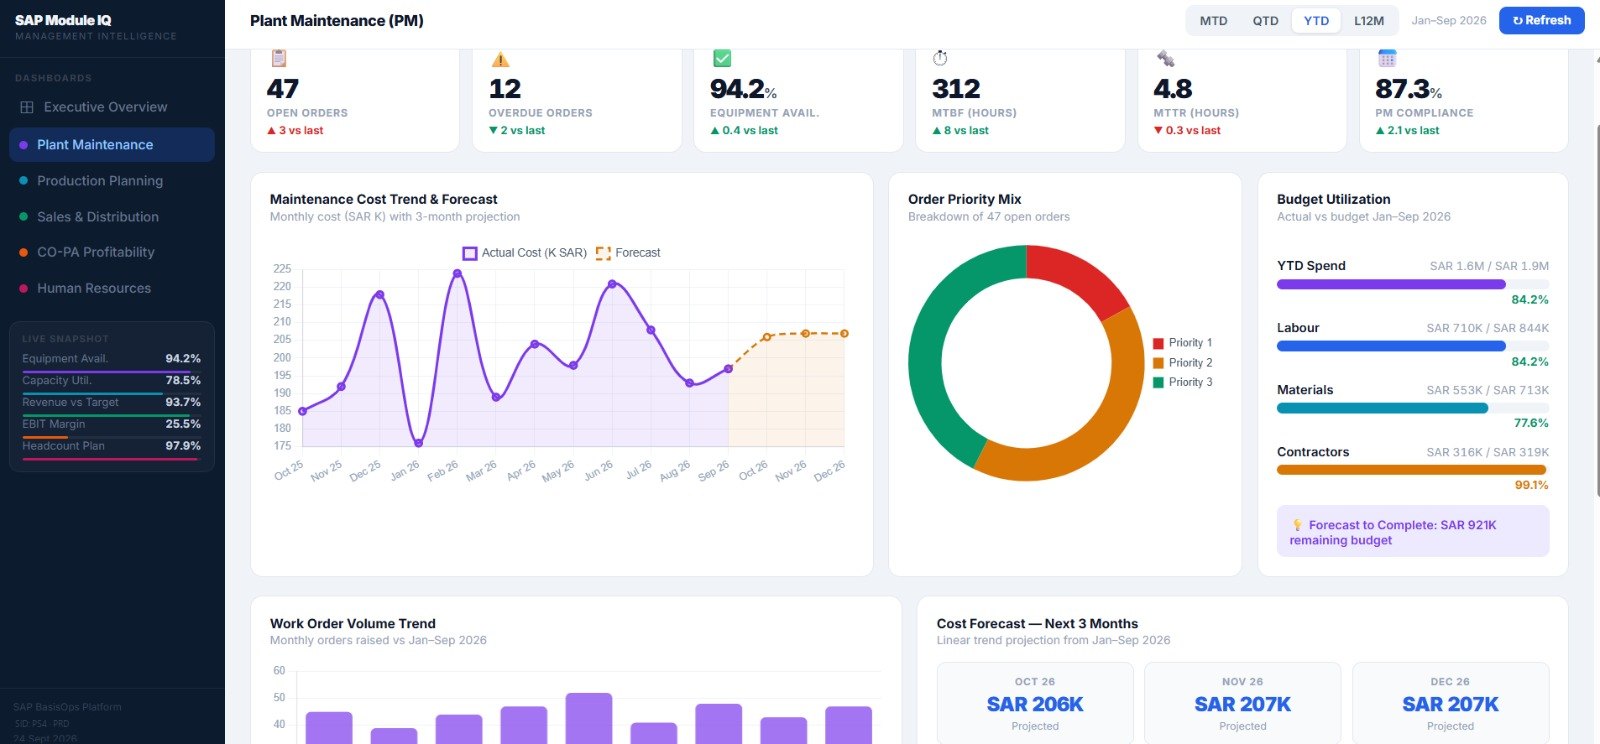Select the YTD period tab

(1316, 20)
